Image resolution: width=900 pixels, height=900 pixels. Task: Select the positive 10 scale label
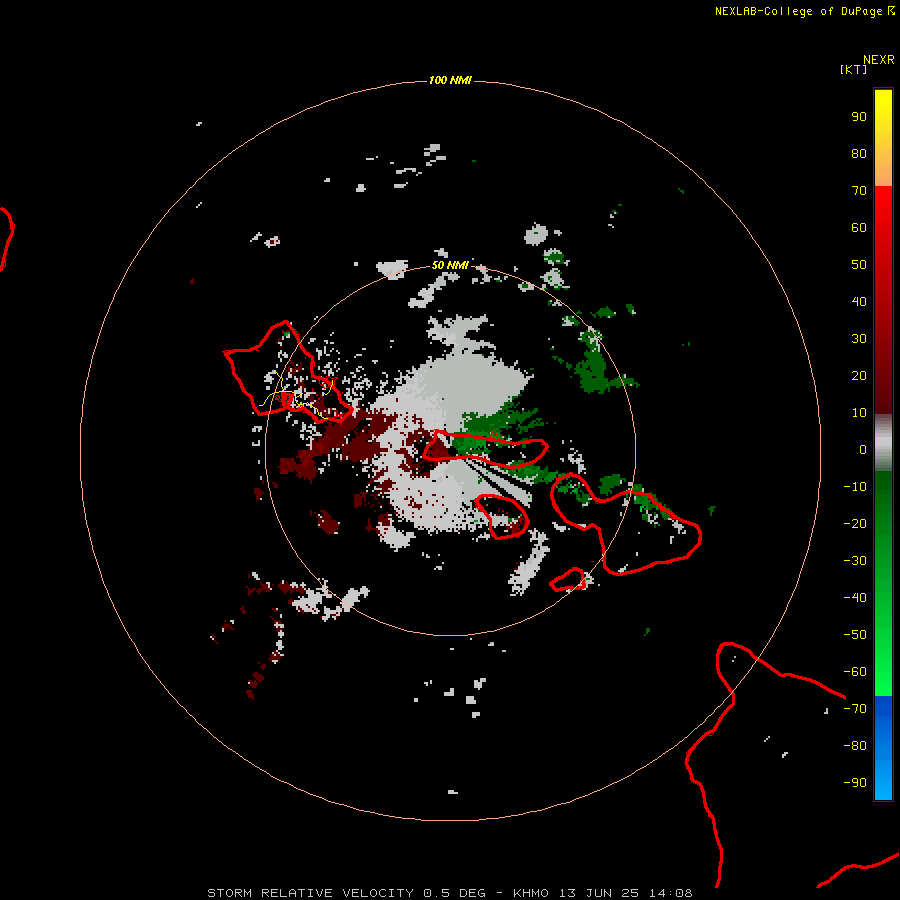click(859, 413)
